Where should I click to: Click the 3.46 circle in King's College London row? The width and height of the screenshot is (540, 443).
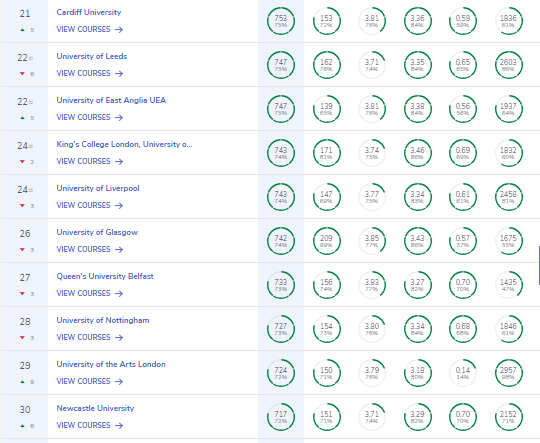click(x=417, y=153)
